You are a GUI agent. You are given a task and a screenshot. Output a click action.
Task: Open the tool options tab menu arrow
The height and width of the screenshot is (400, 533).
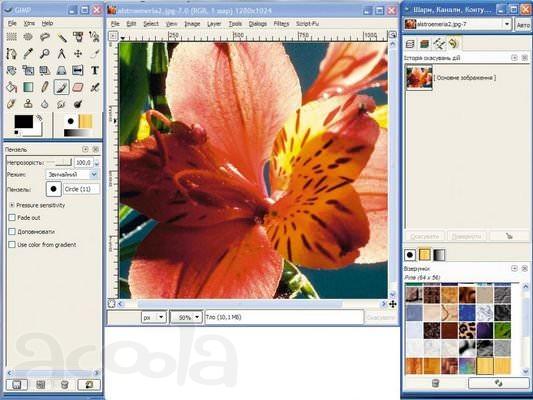click(85, 149)
